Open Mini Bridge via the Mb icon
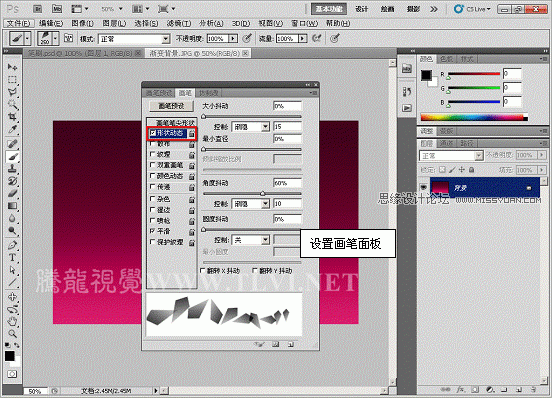Viewport: 552px width, 398px height. pos(57,9)
